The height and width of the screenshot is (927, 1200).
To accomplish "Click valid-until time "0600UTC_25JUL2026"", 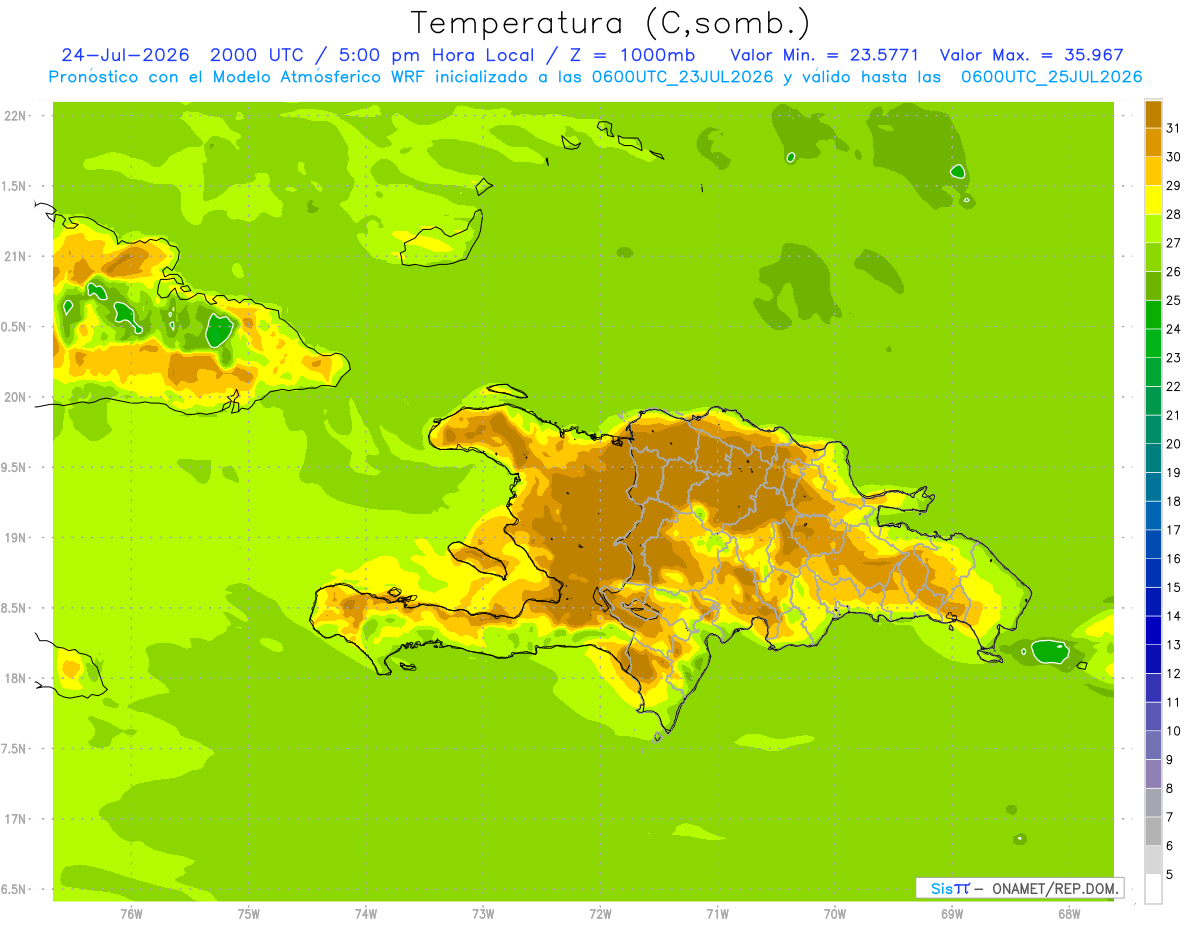I will tap(1051, 77).
